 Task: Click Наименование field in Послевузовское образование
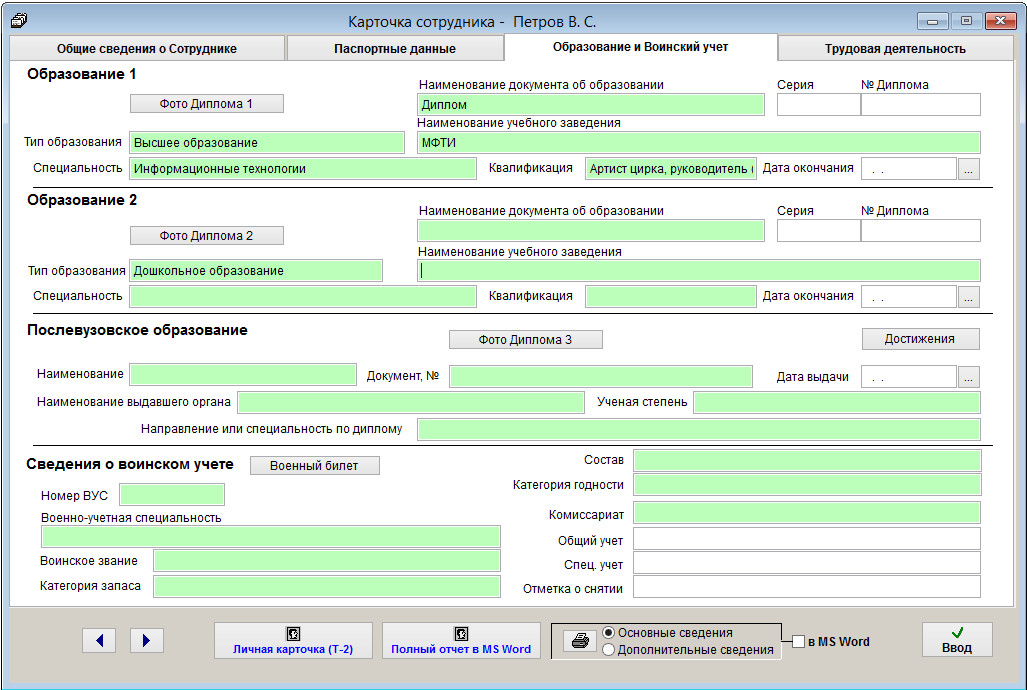(243, 375)
